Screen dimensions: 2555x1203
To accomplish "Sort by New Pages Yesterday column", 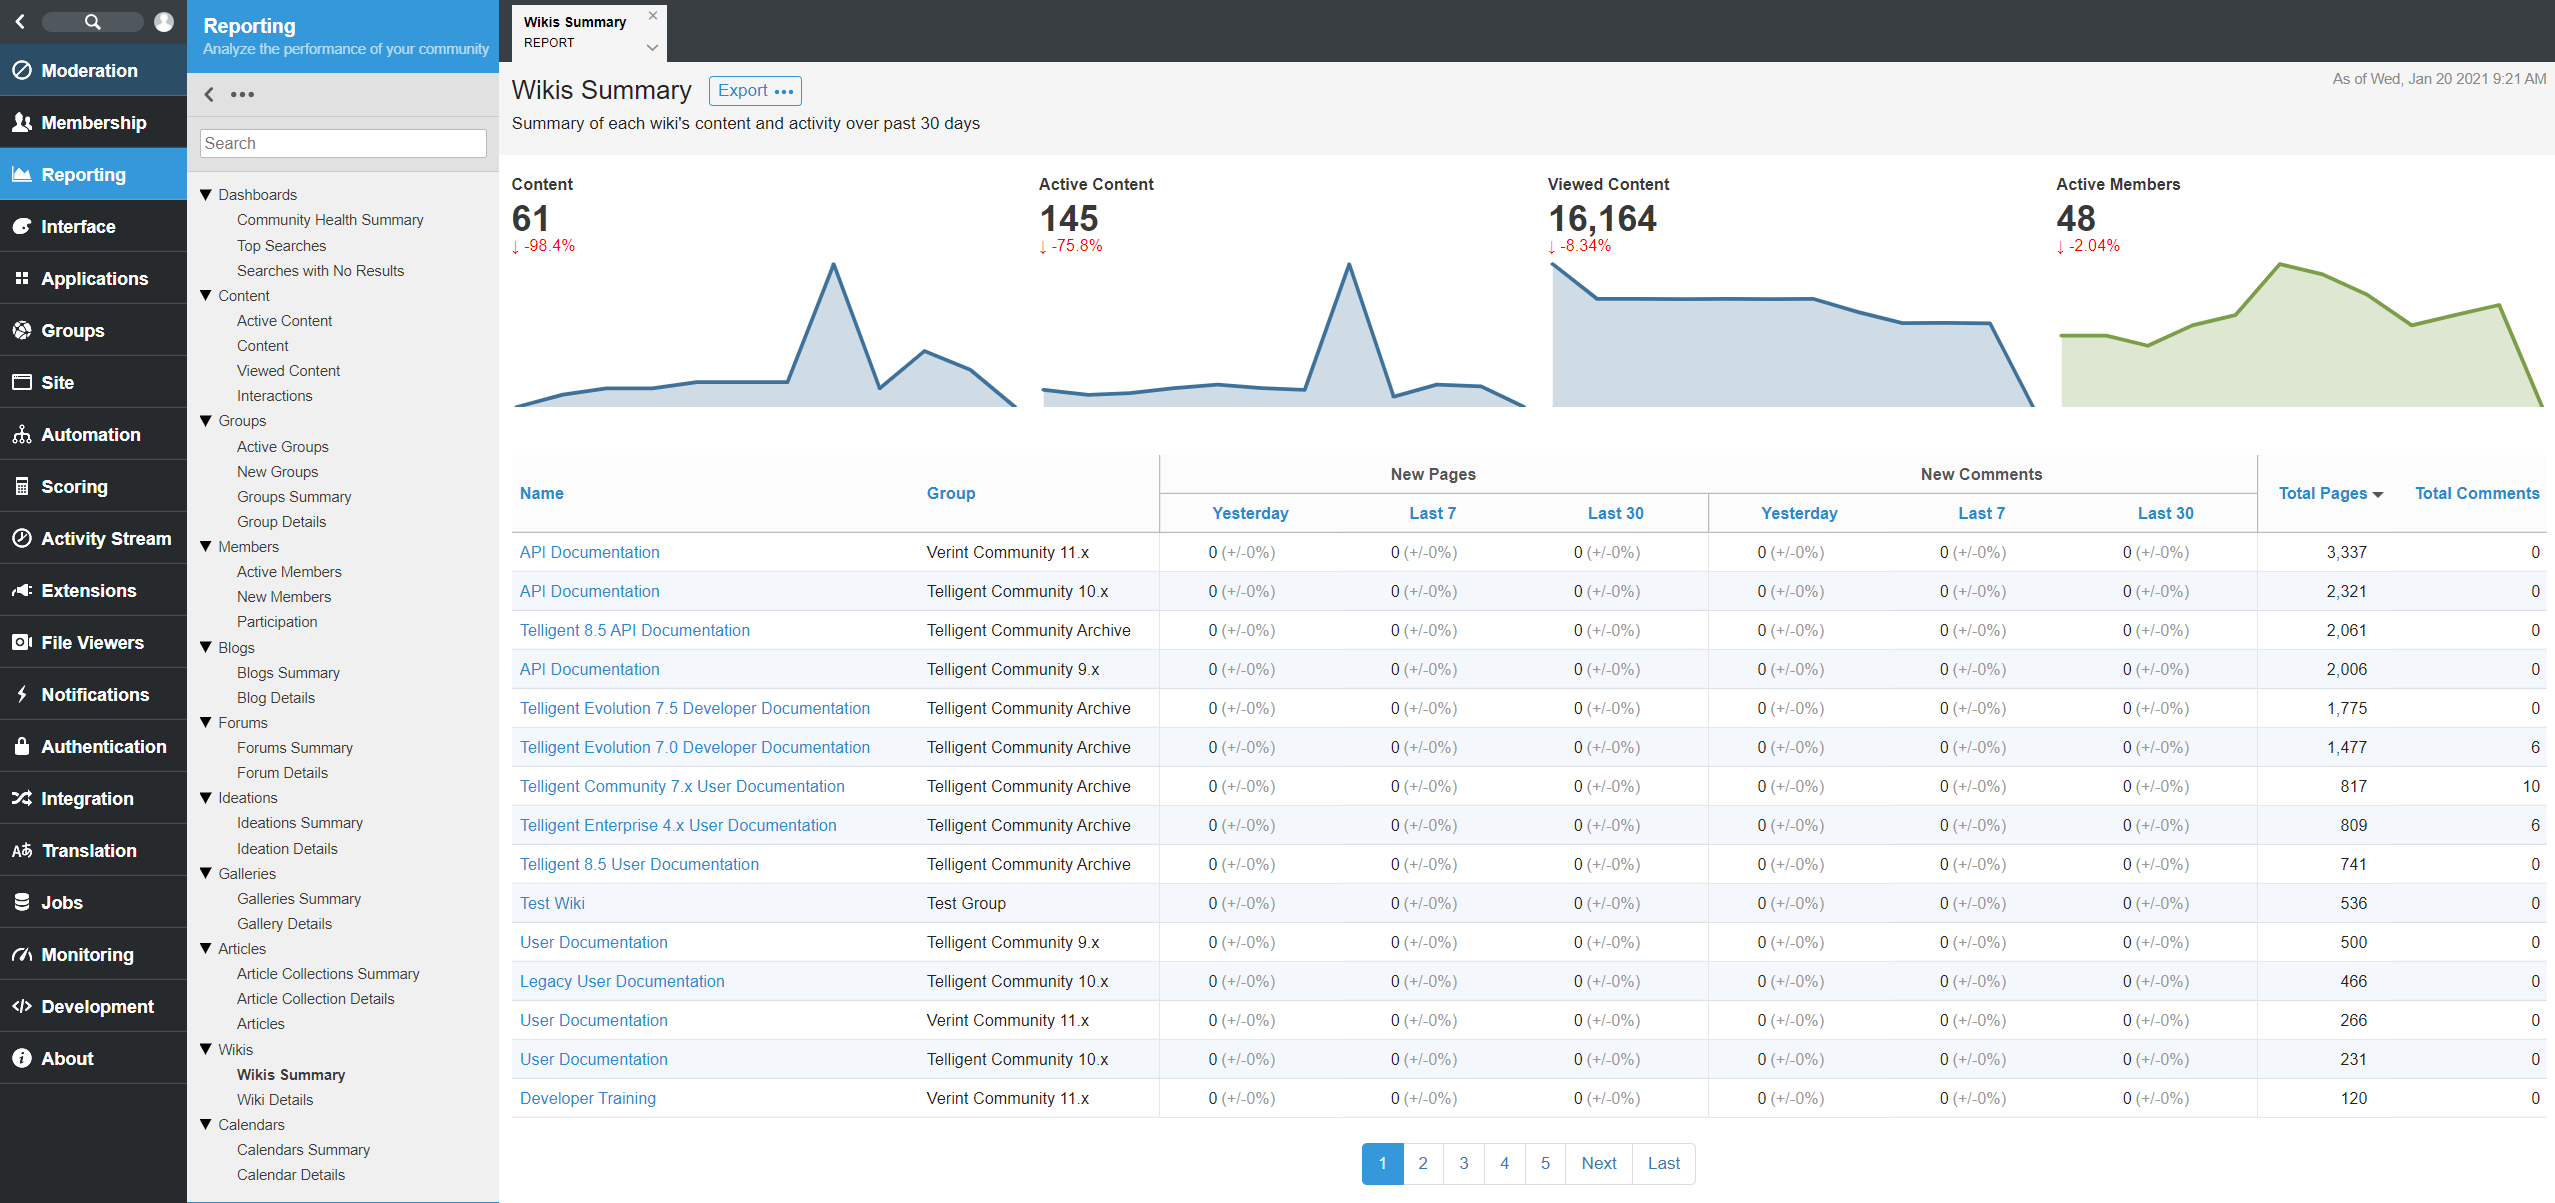I will click(1250, 513).
